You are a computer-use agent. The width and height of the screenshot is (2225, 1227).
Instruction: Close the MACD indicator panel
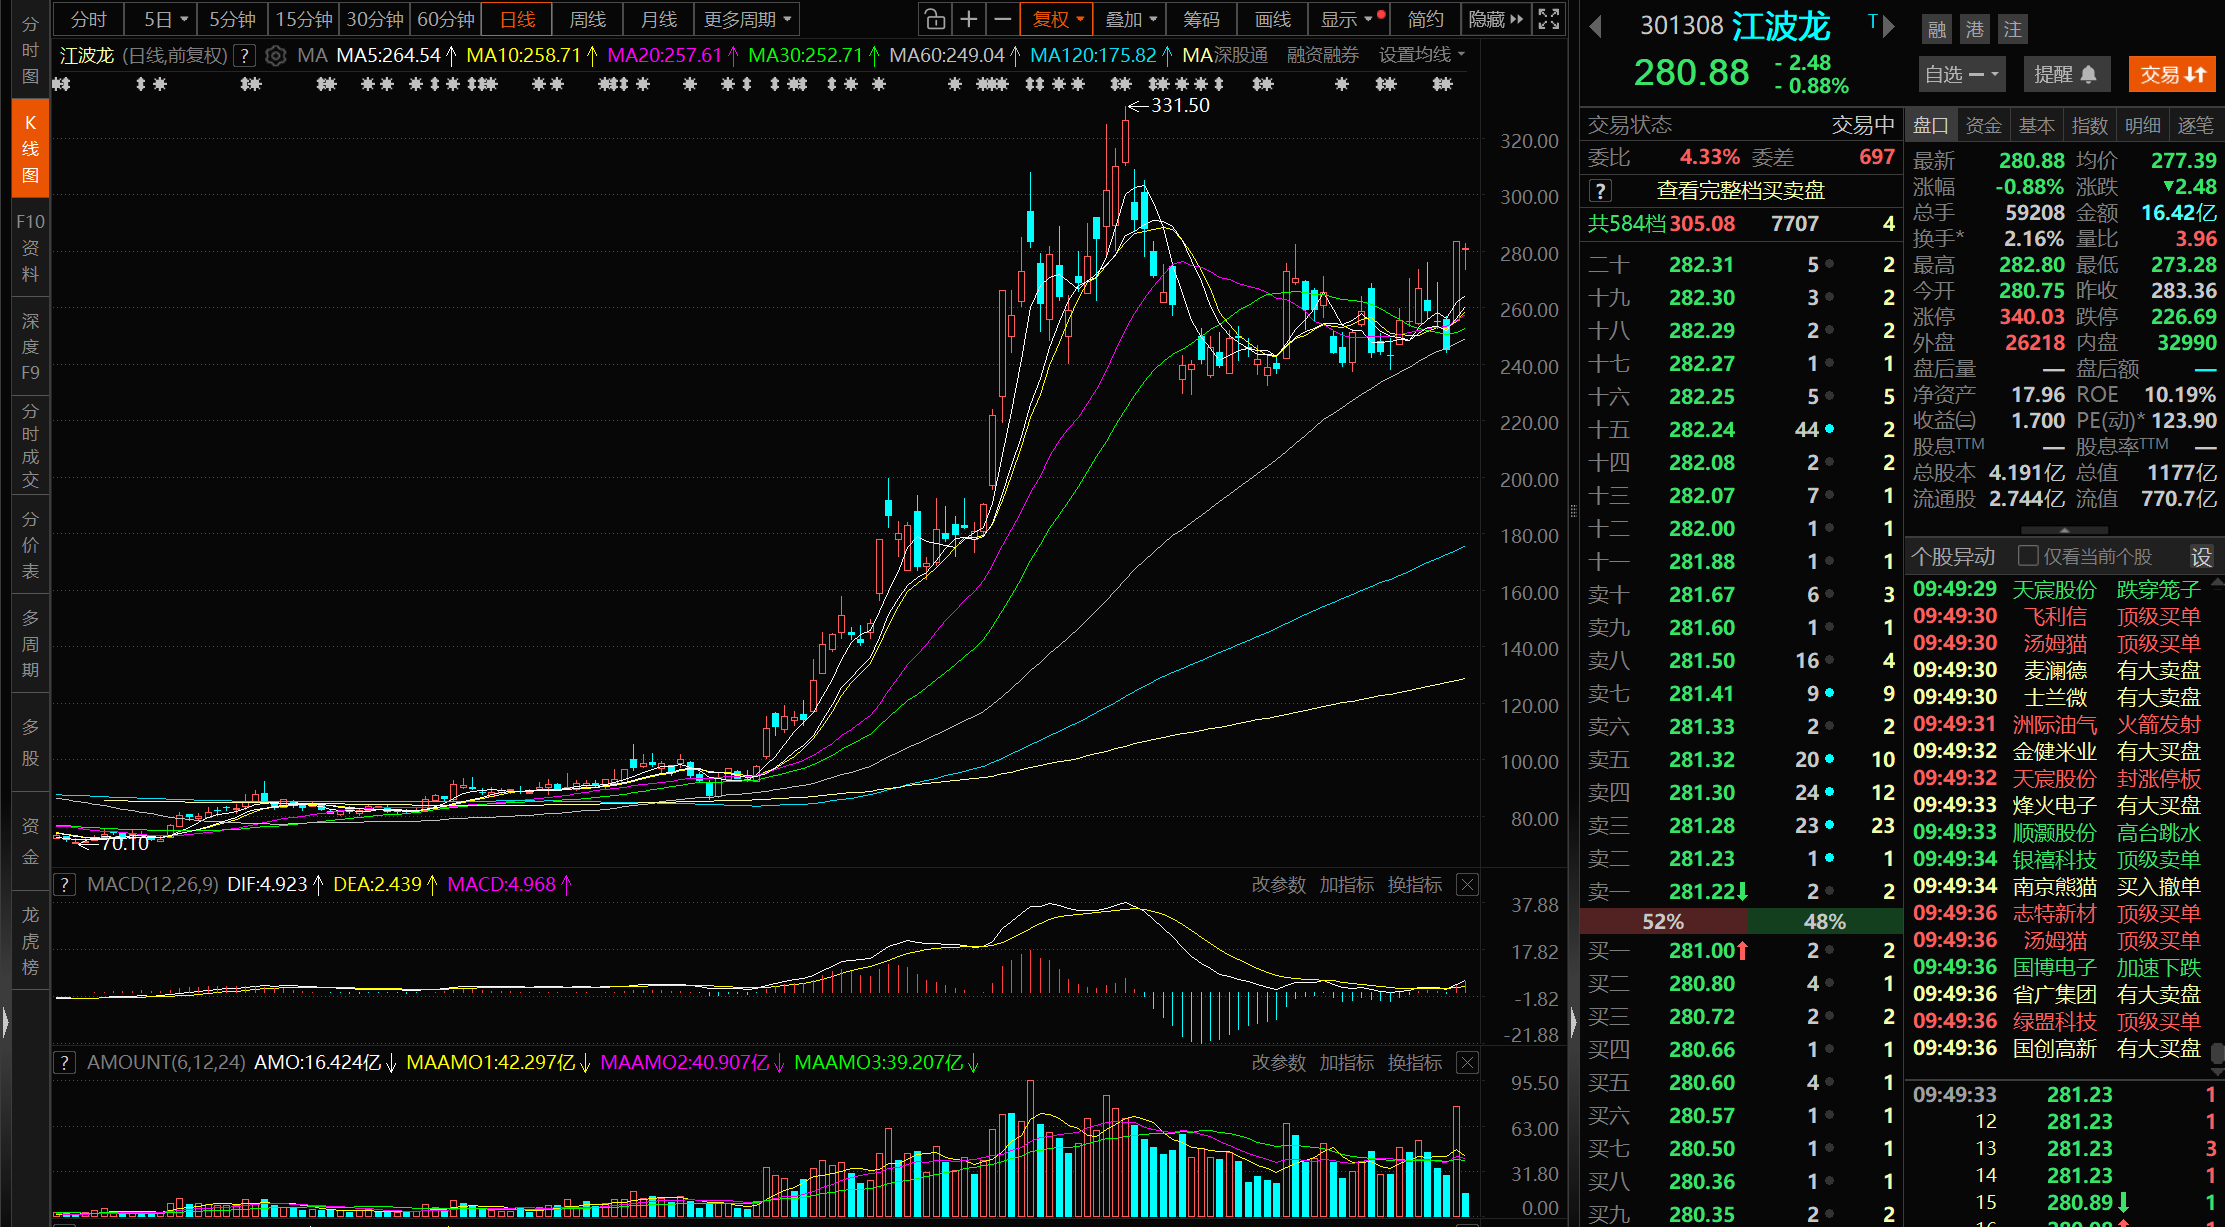coord(1467,885)
